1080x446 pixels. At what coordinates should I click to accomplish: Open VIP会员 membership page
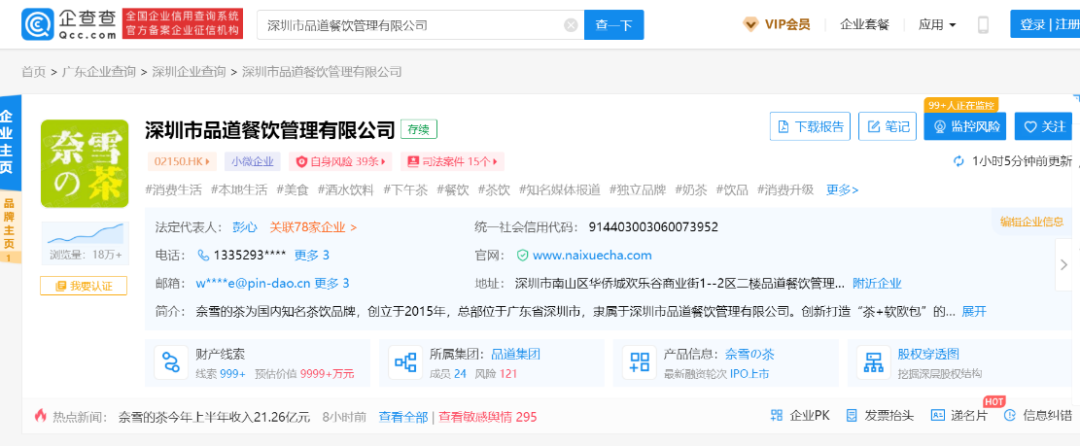coord(776,25)
